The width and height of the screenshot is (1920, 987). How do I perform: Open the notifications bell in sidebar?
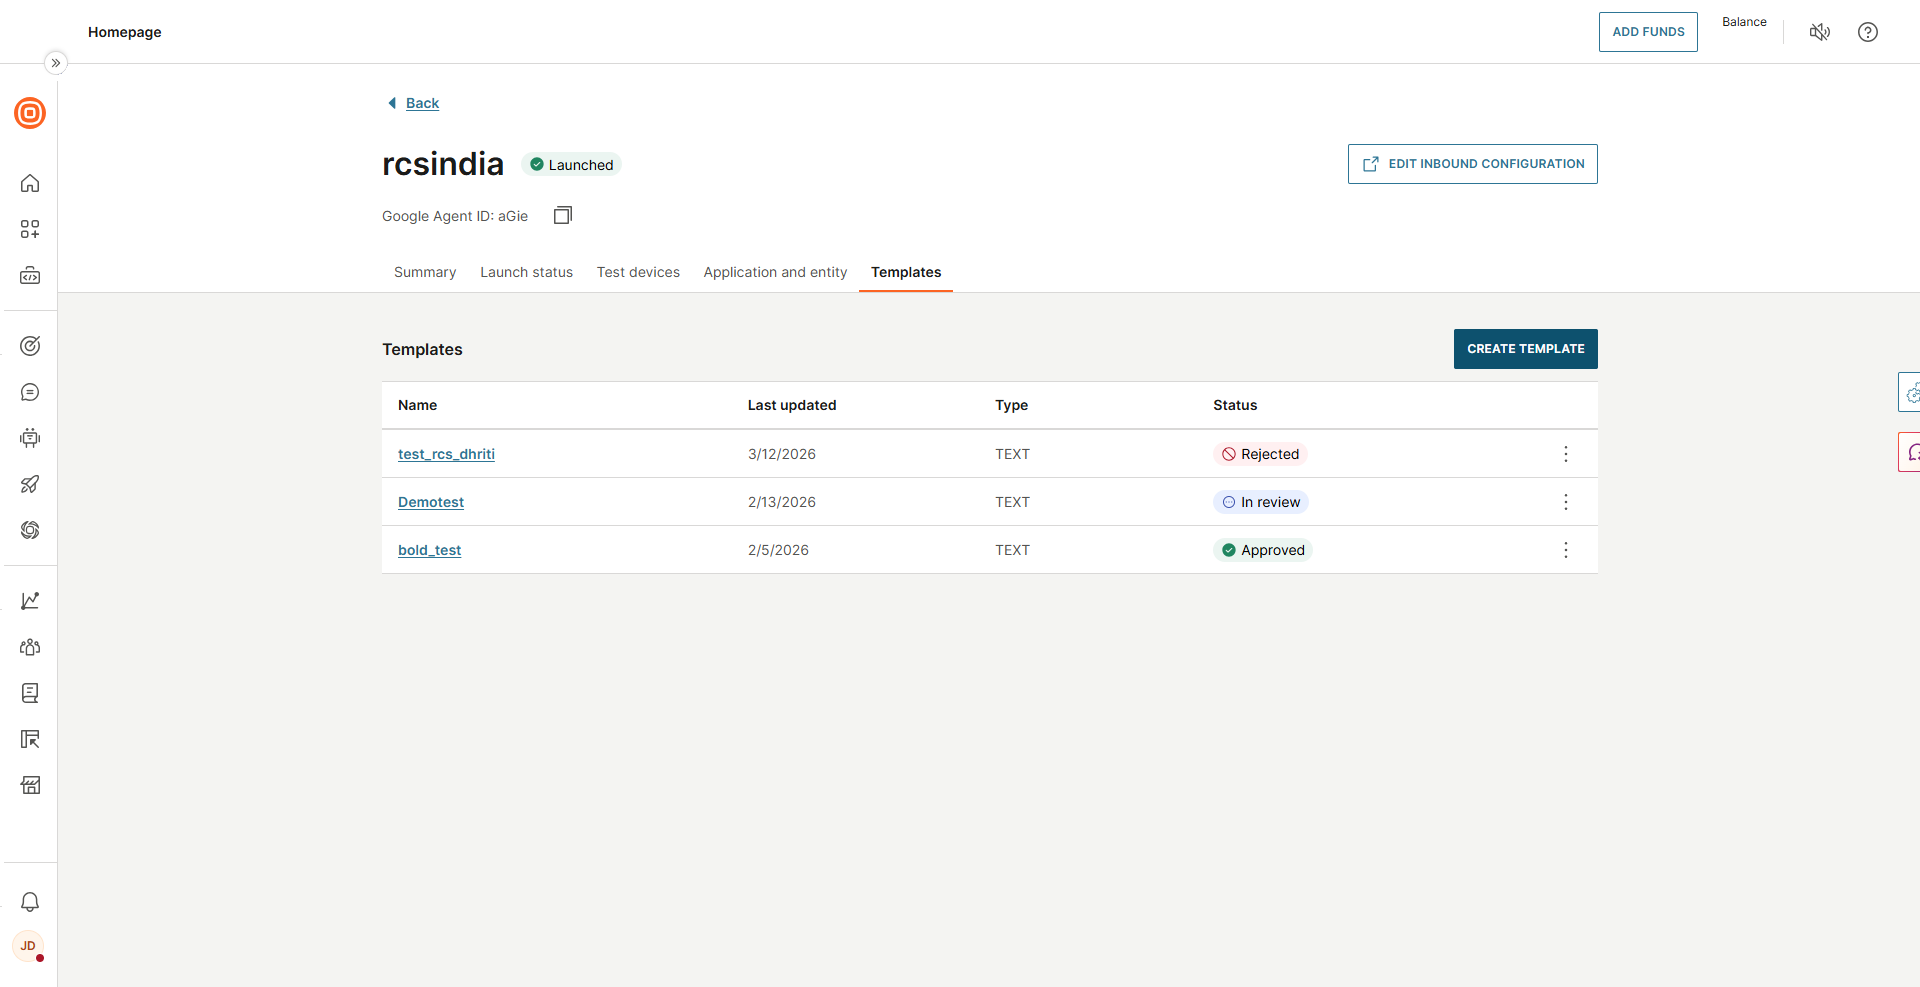30,902
